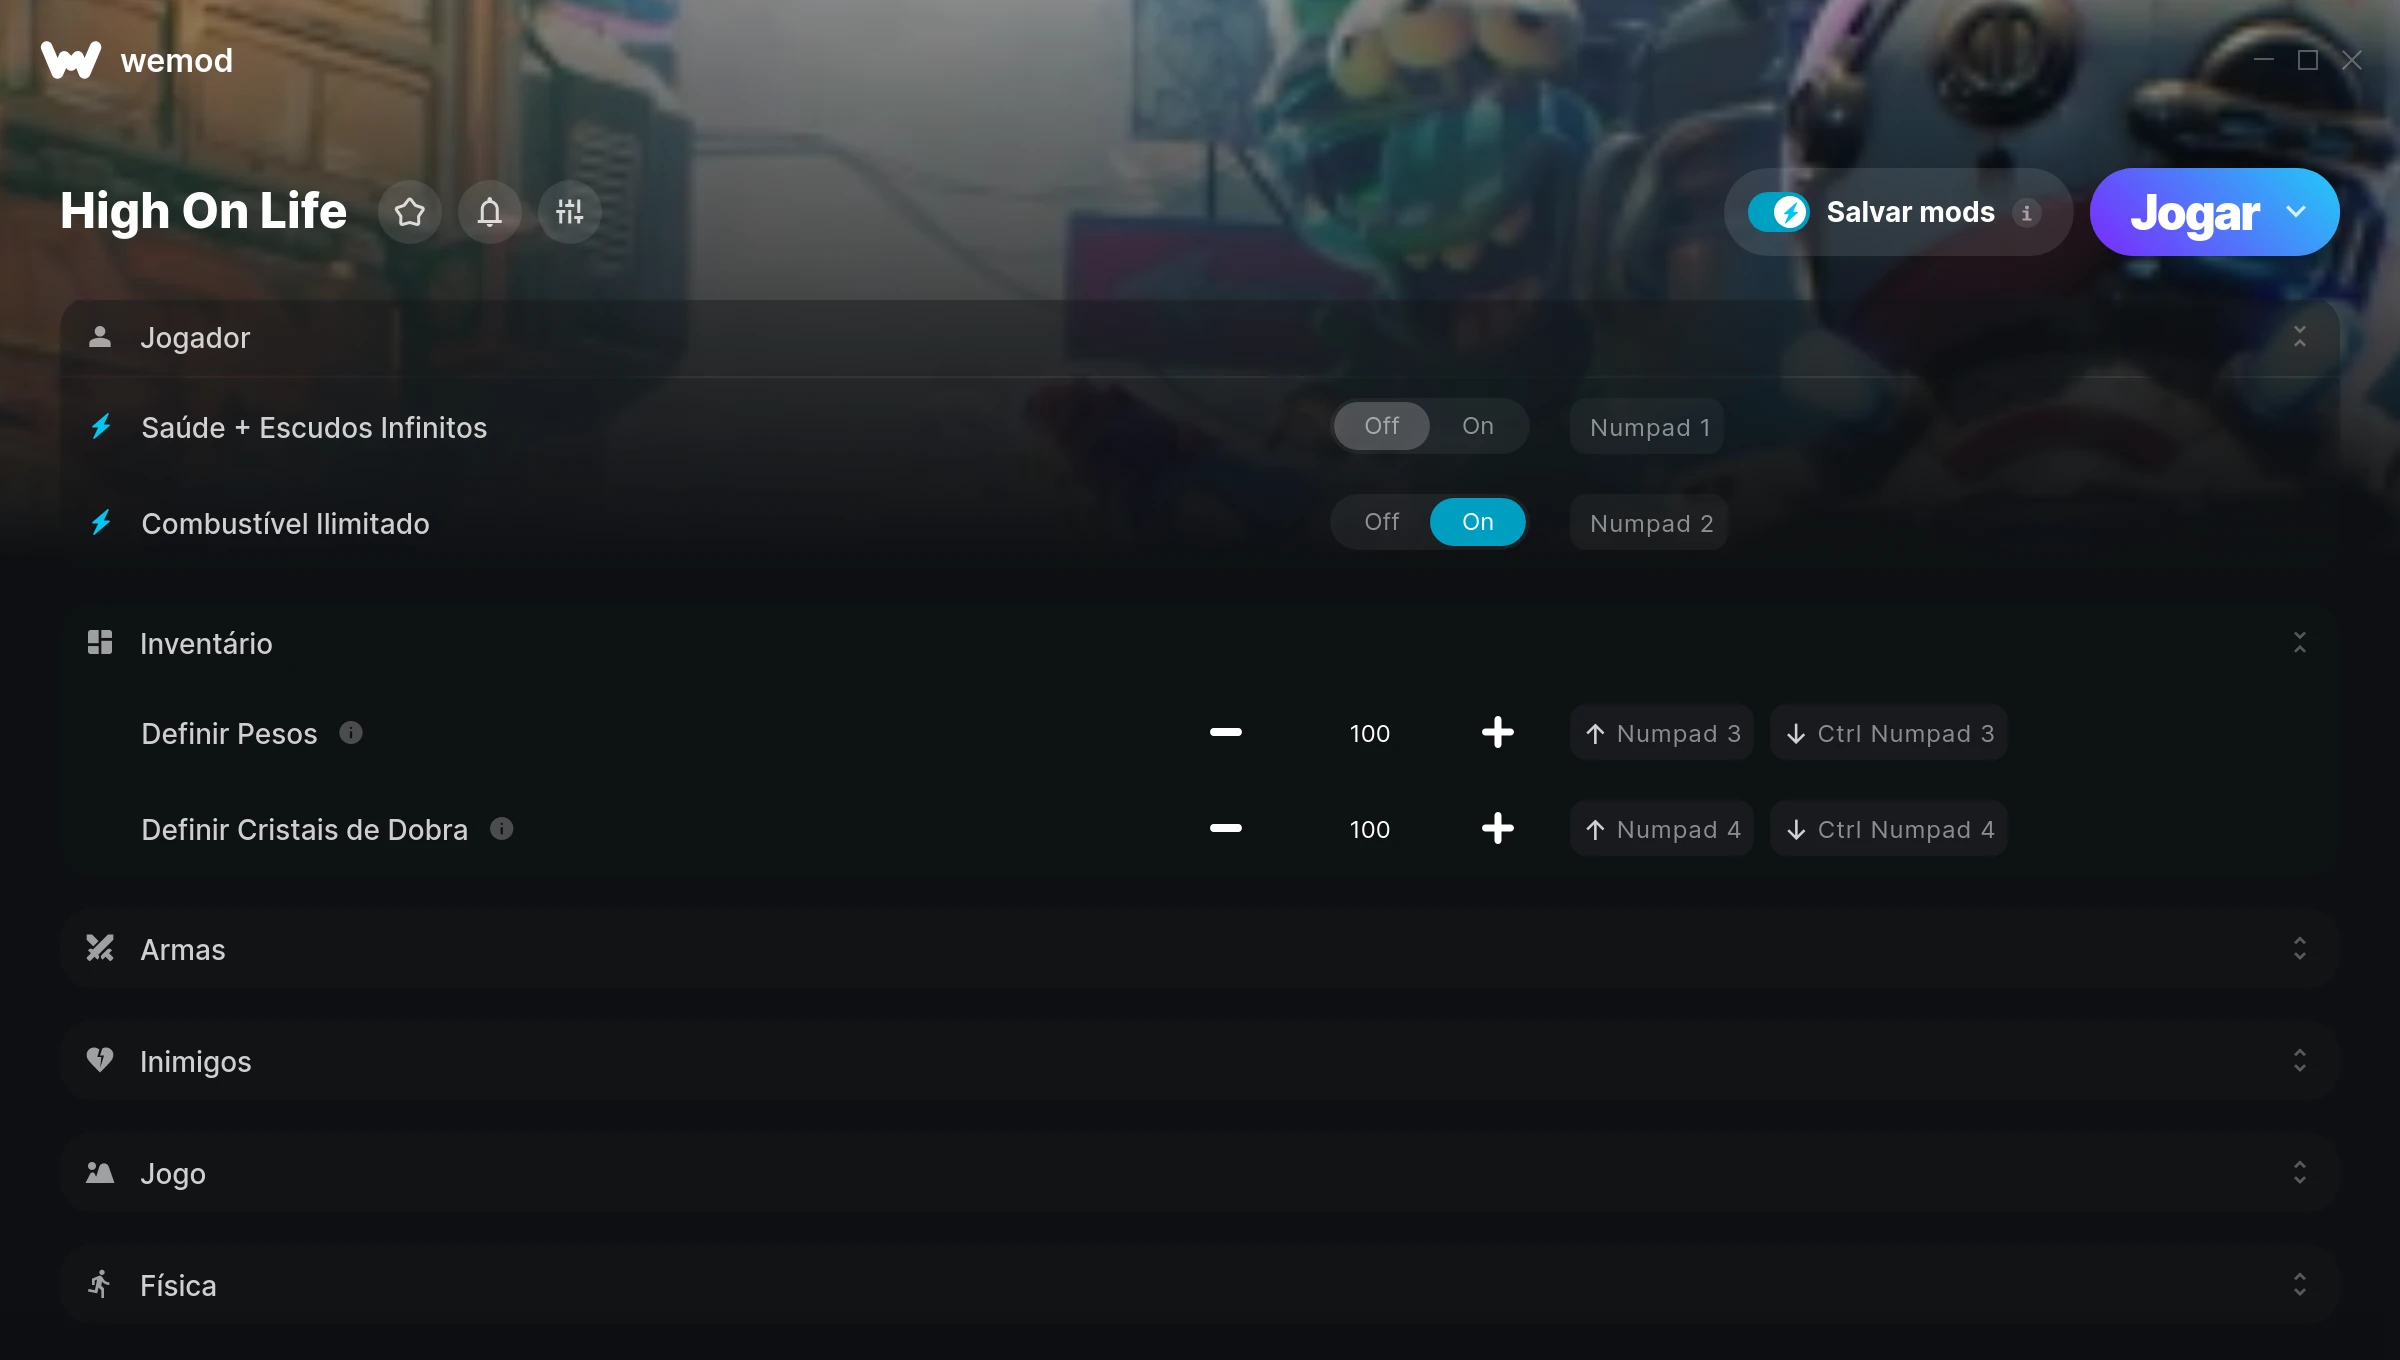Toggle the Salvar mods switch
The width and height of the screenshot is (2400, 1360).
pyautogui.click(x=1779, y=212)
